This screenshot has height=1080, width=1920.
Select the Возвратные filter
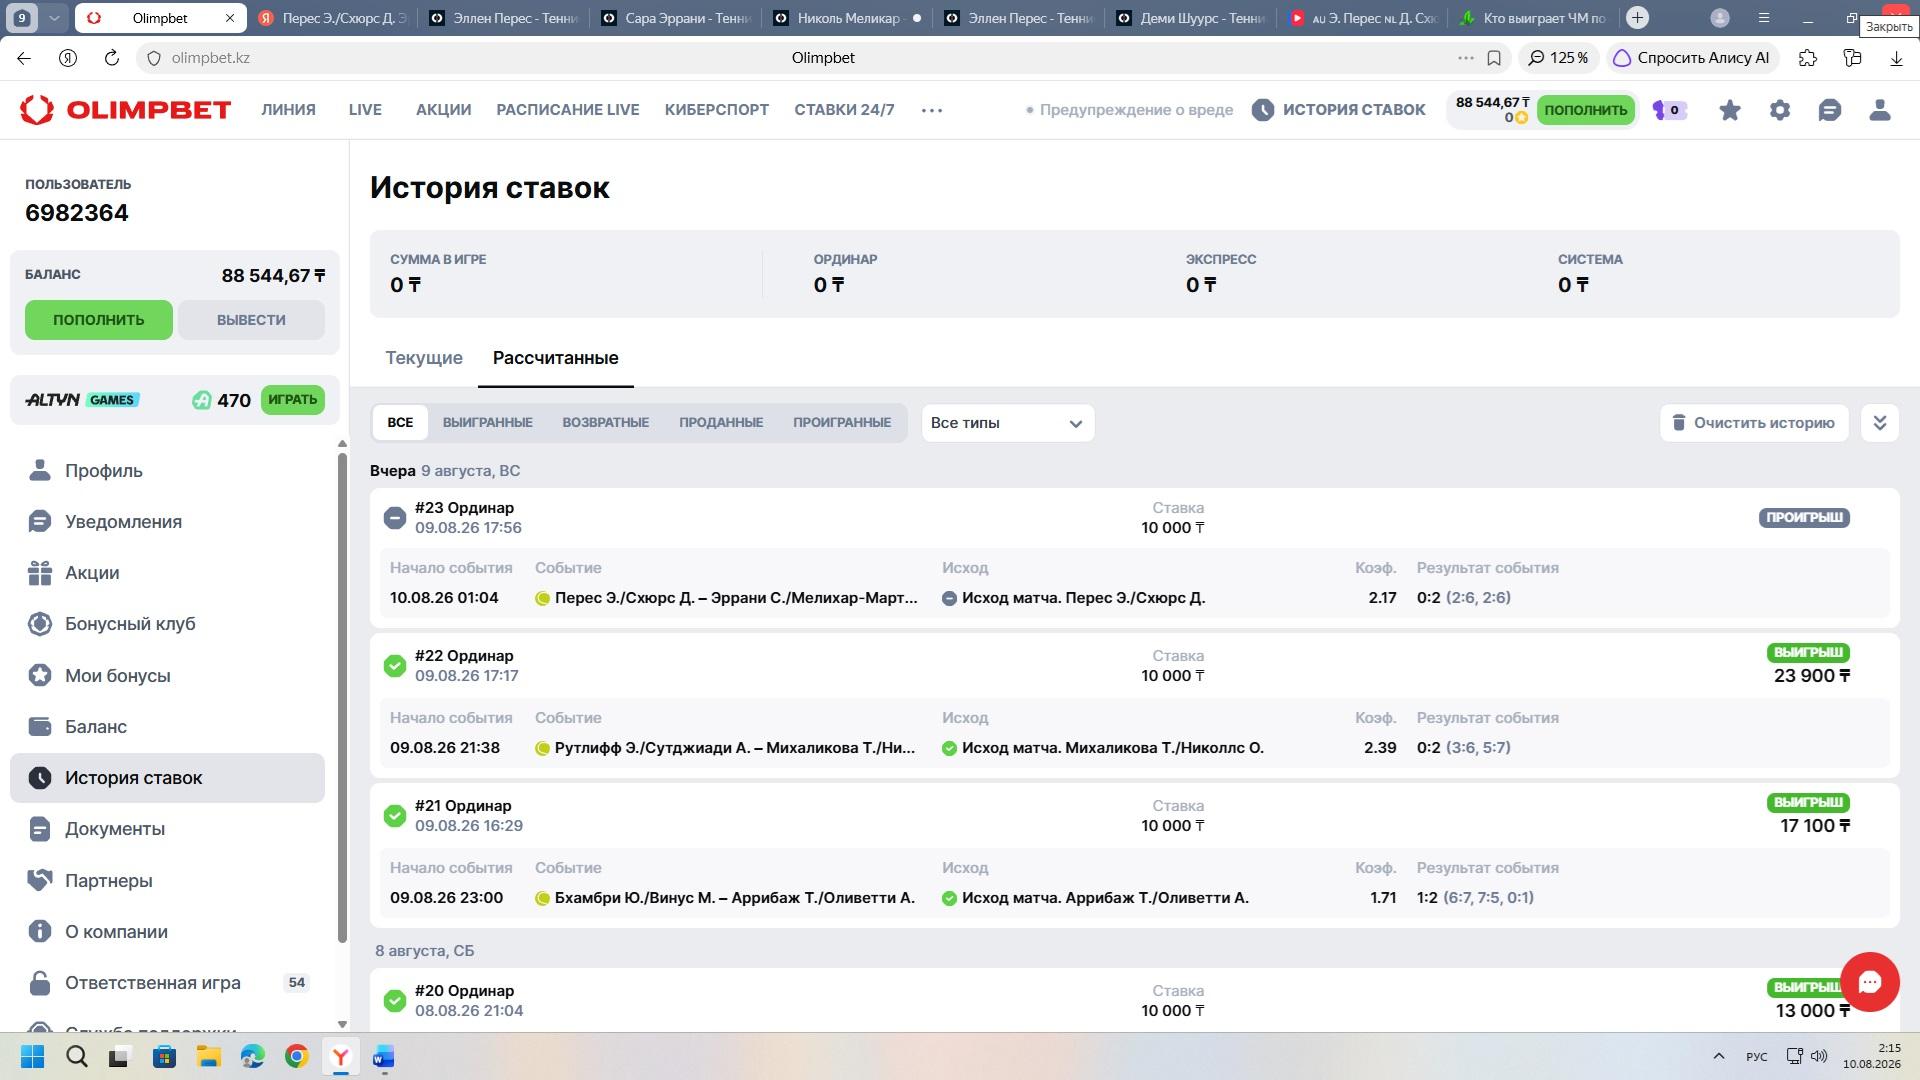click(x=605, y=423)
